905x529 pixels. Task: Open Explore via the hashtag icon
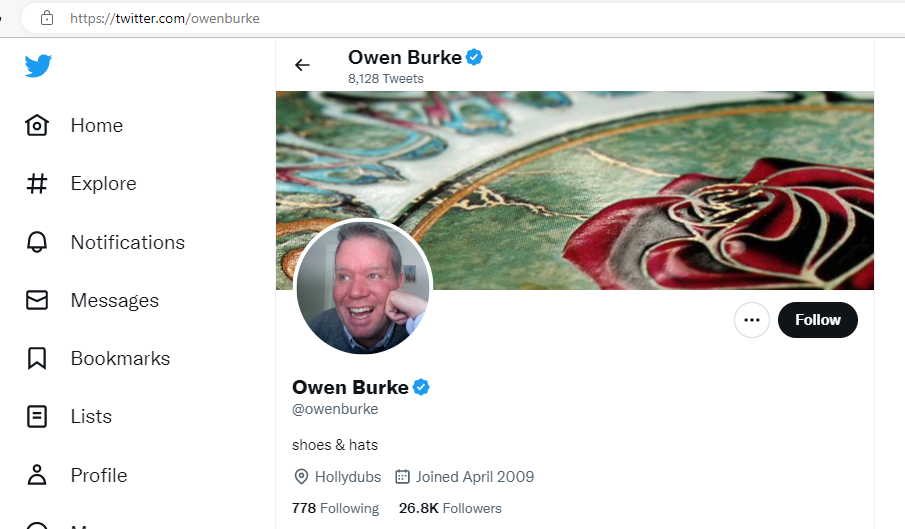click(37, 183)
